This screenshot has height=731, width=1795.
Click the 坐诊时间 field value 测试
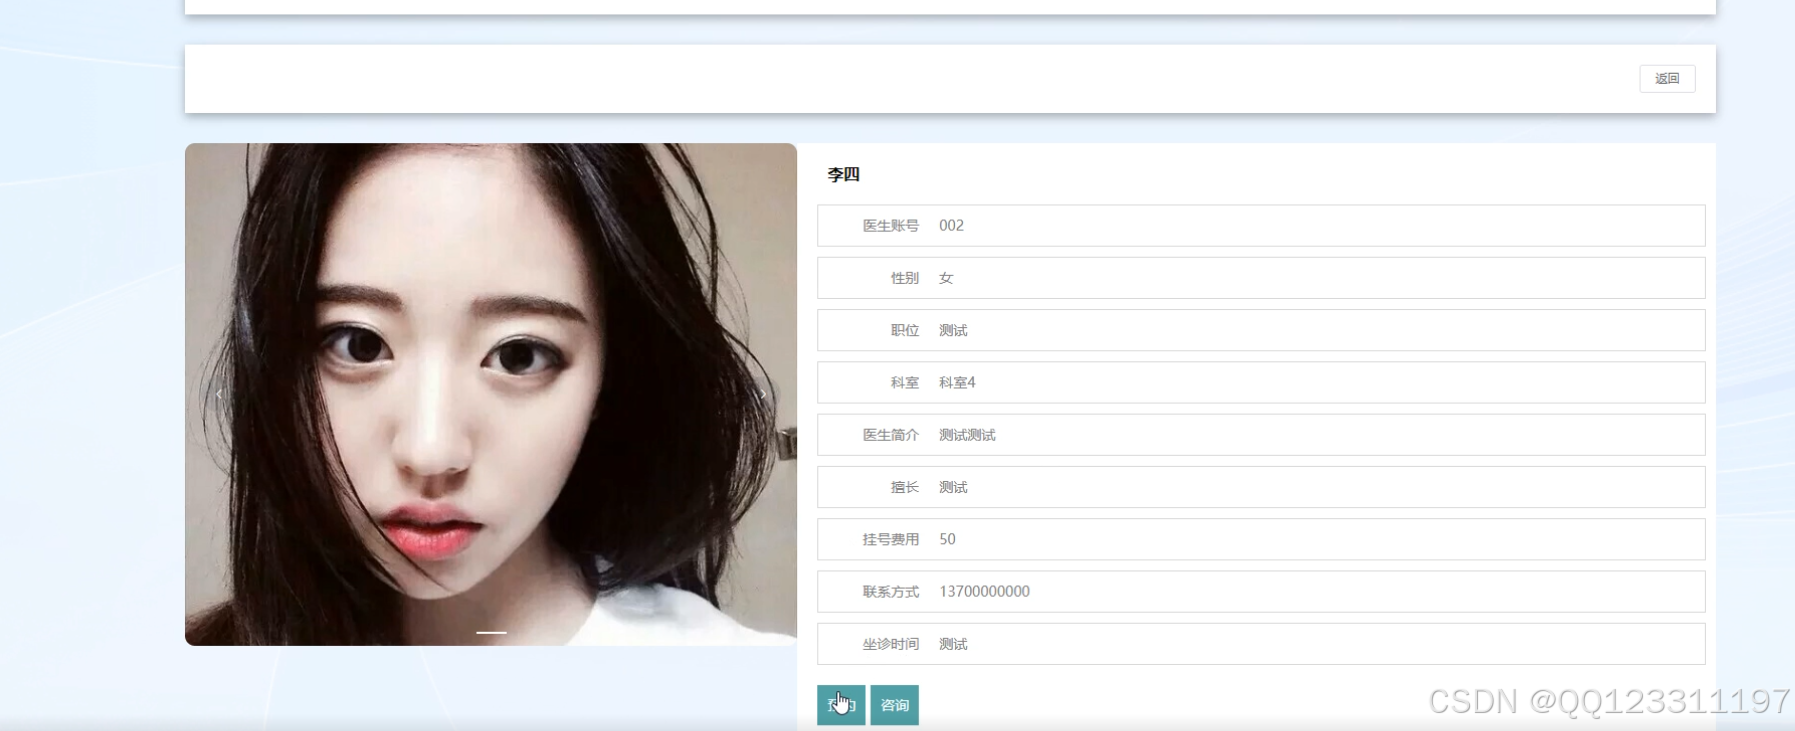953,644
